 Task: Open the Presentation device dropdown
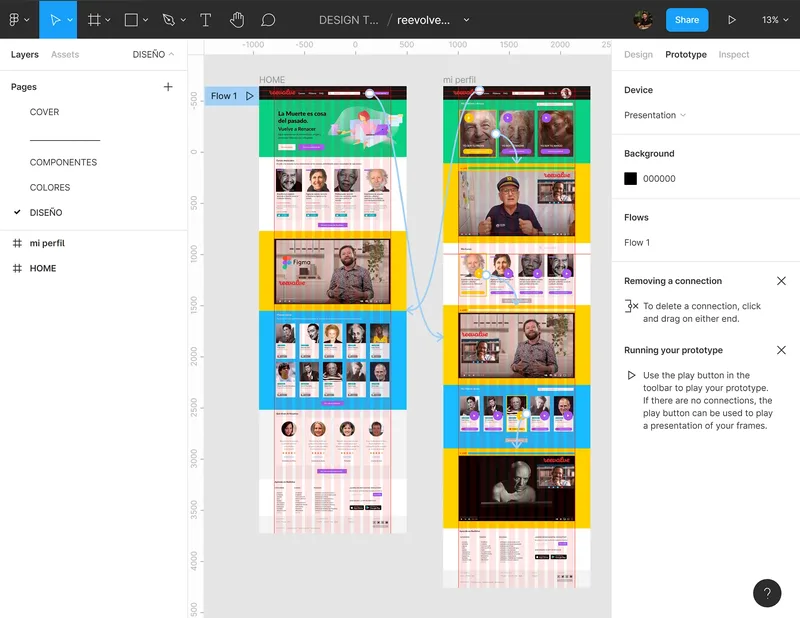[x=655, y=115]
